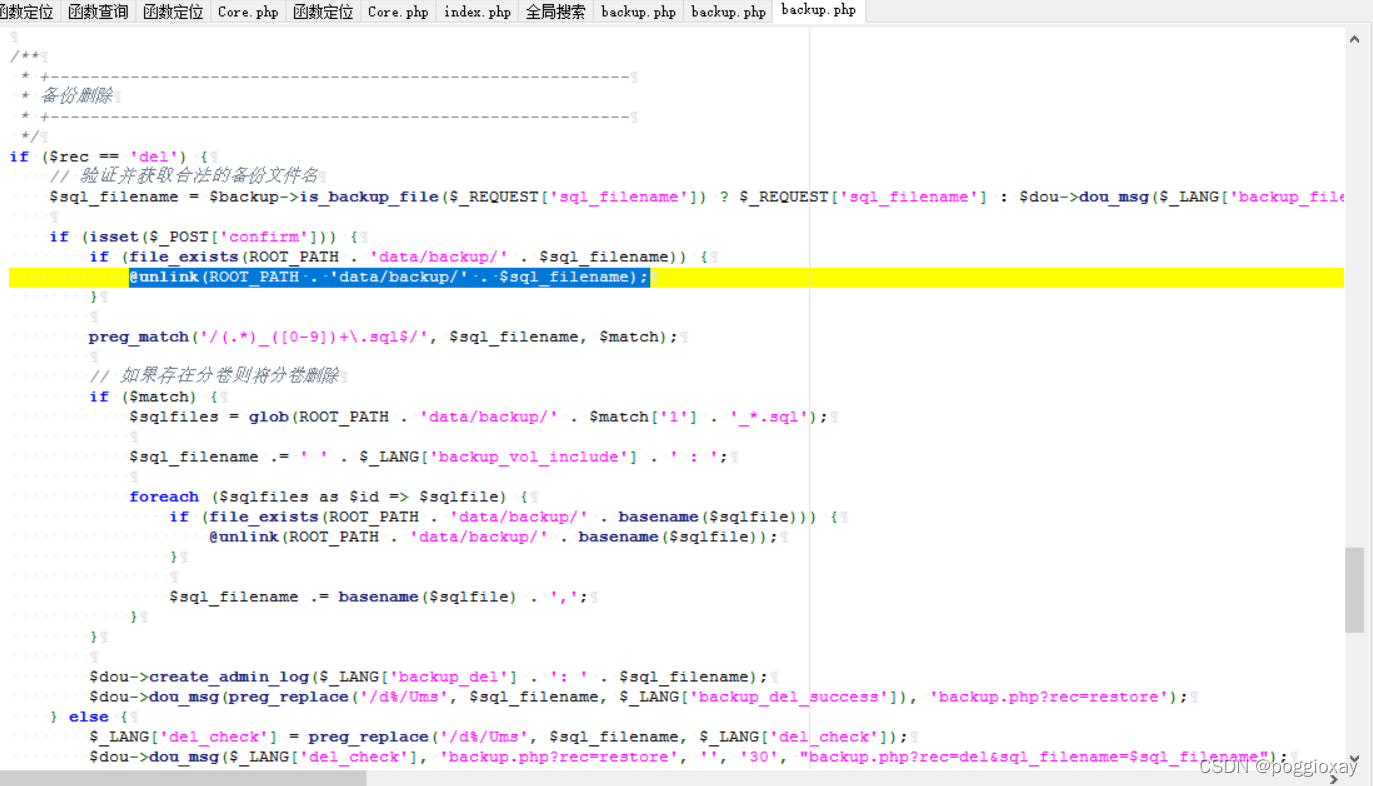The height and width of the screenshot is (786, 1373).
Task: Click the highlighted @unlink $sql_filename line
Action: 389,277
